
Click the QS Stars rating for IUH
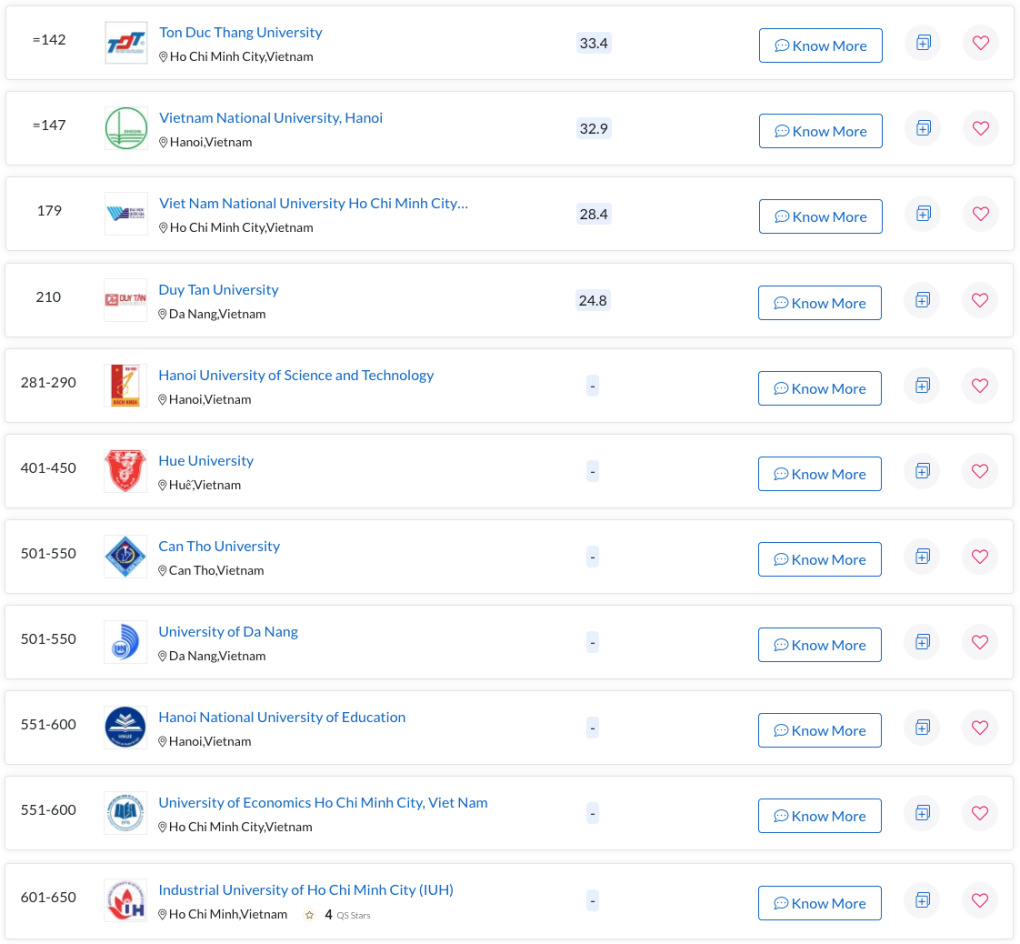pyautogui.click(x=338, y=915)
